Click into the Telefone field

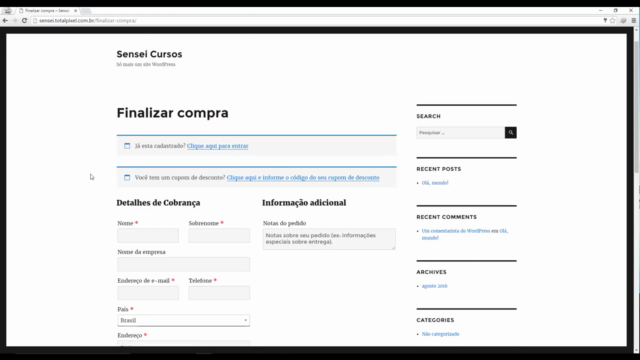(x=219, y=293)
